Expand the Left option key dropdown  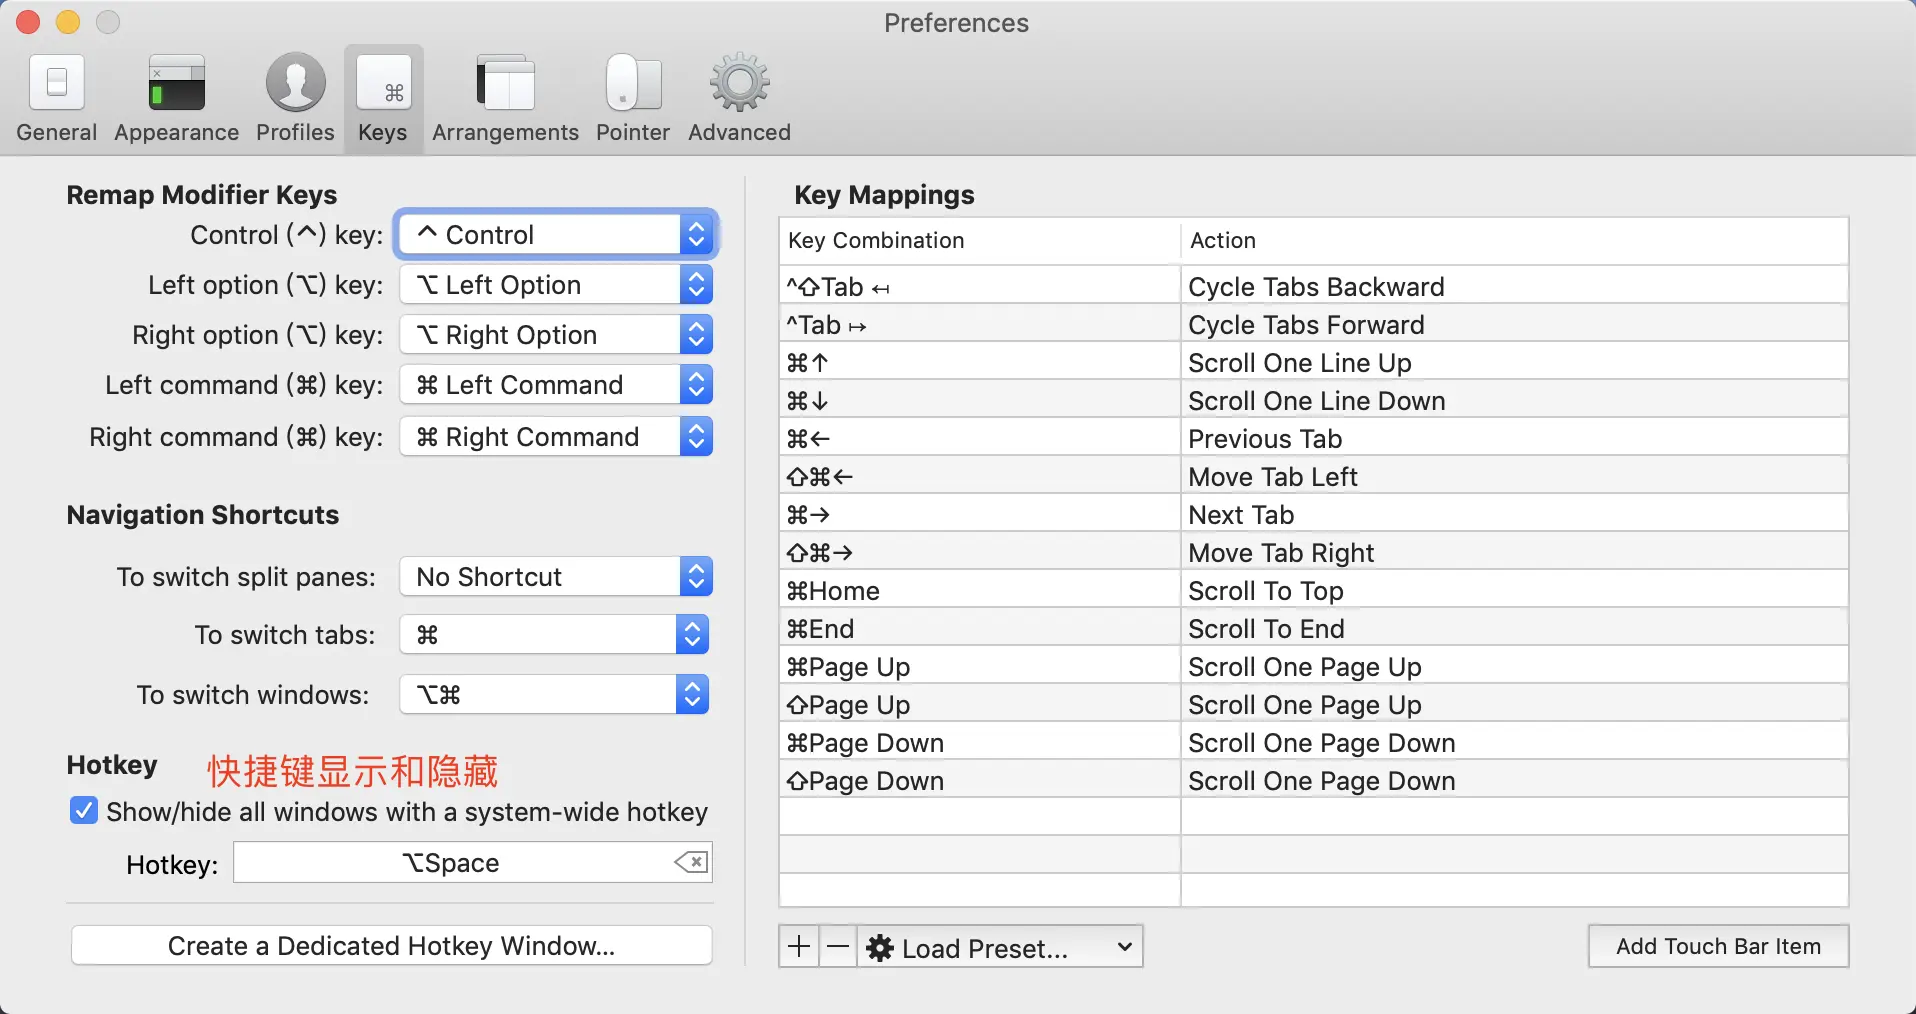pos(556,285)
